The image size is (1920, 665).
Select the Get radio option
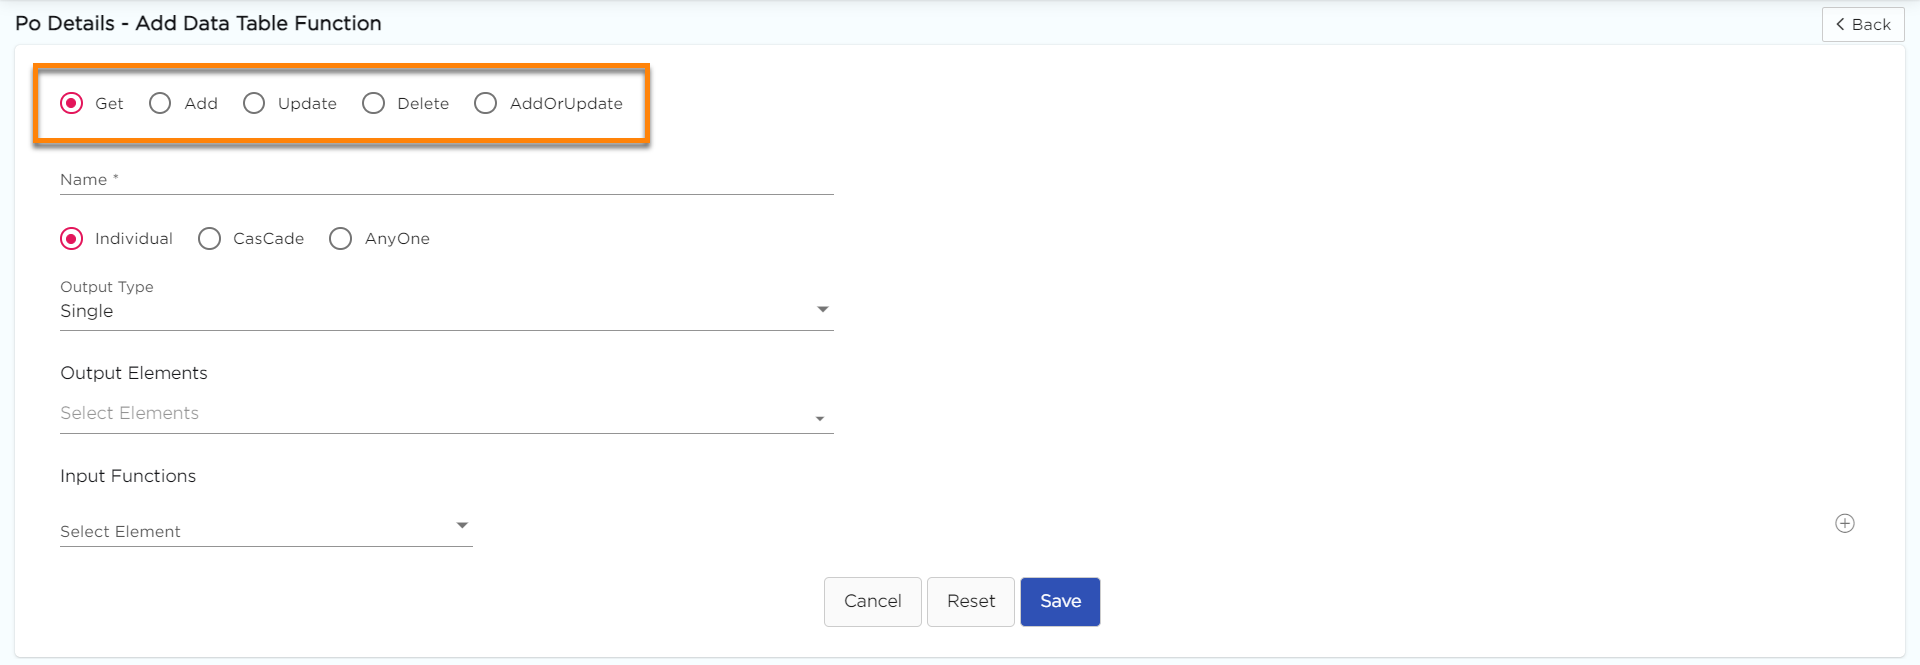tap(72, 104)
